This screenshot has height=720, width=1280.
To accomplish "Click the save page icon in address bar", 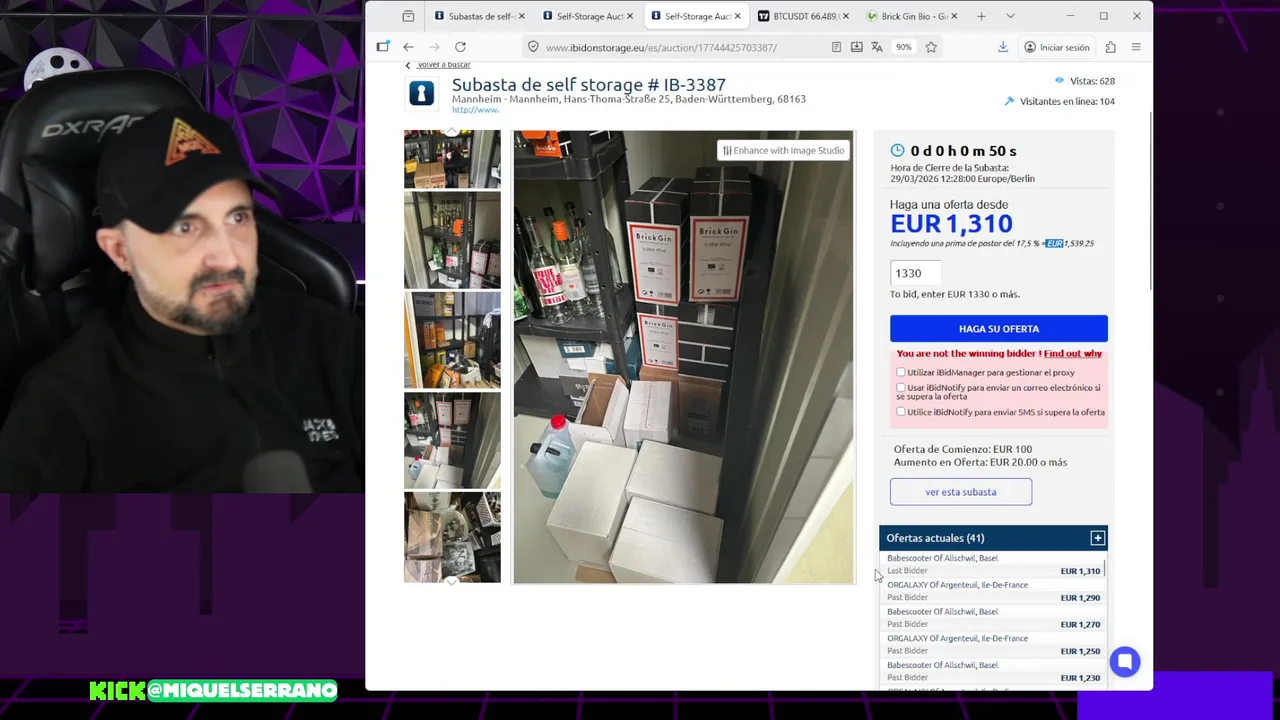I will tap(857, 47).
